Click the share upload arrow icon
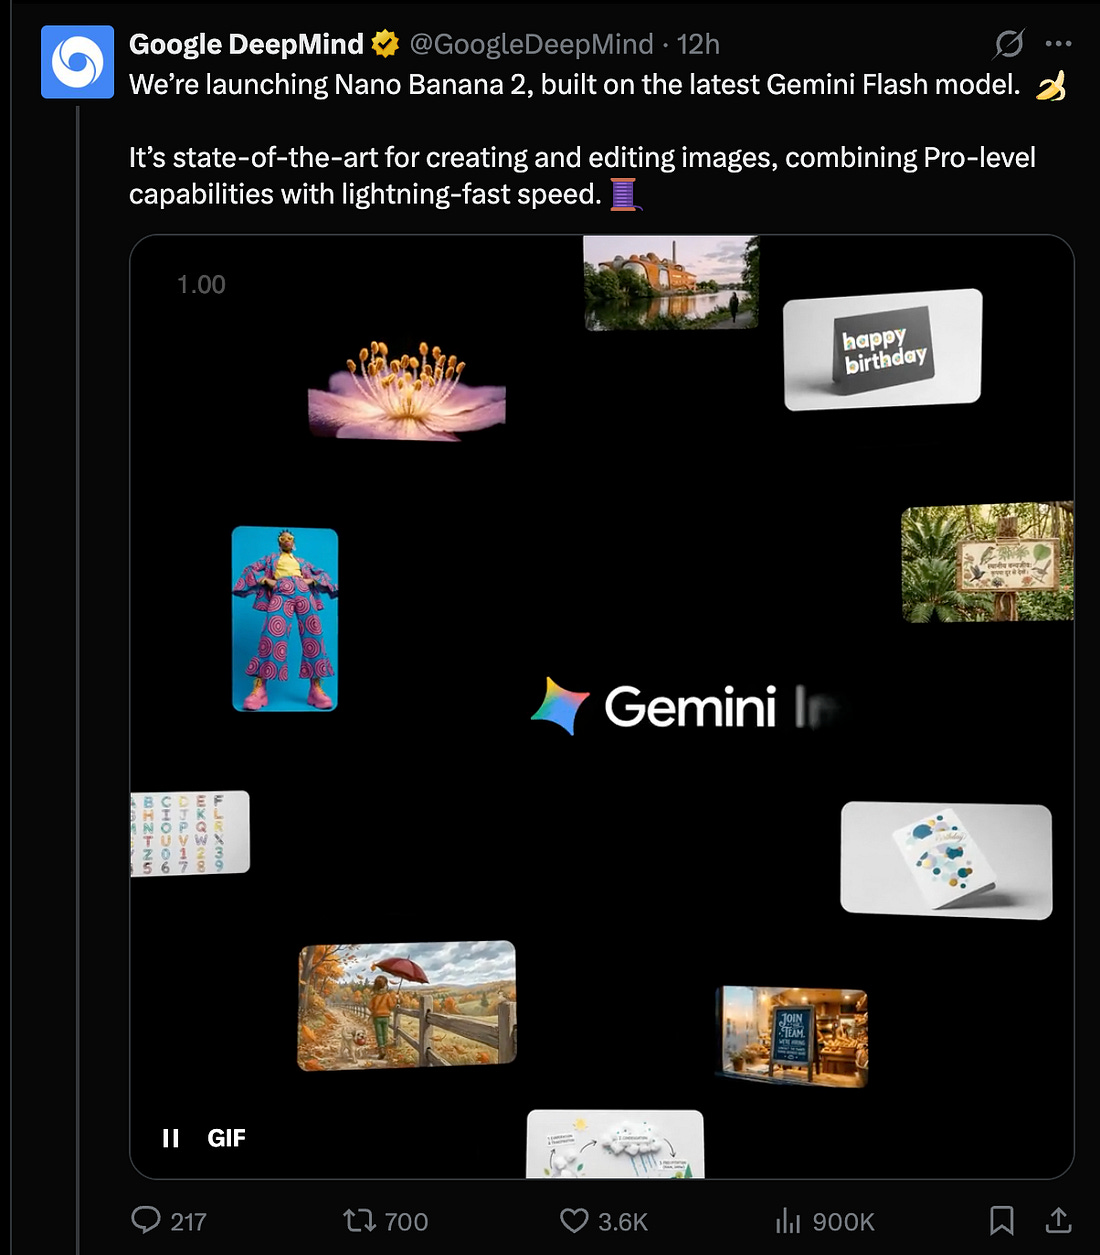The width and height of the screenshot is (1100, 1255). [1058, 1220]
